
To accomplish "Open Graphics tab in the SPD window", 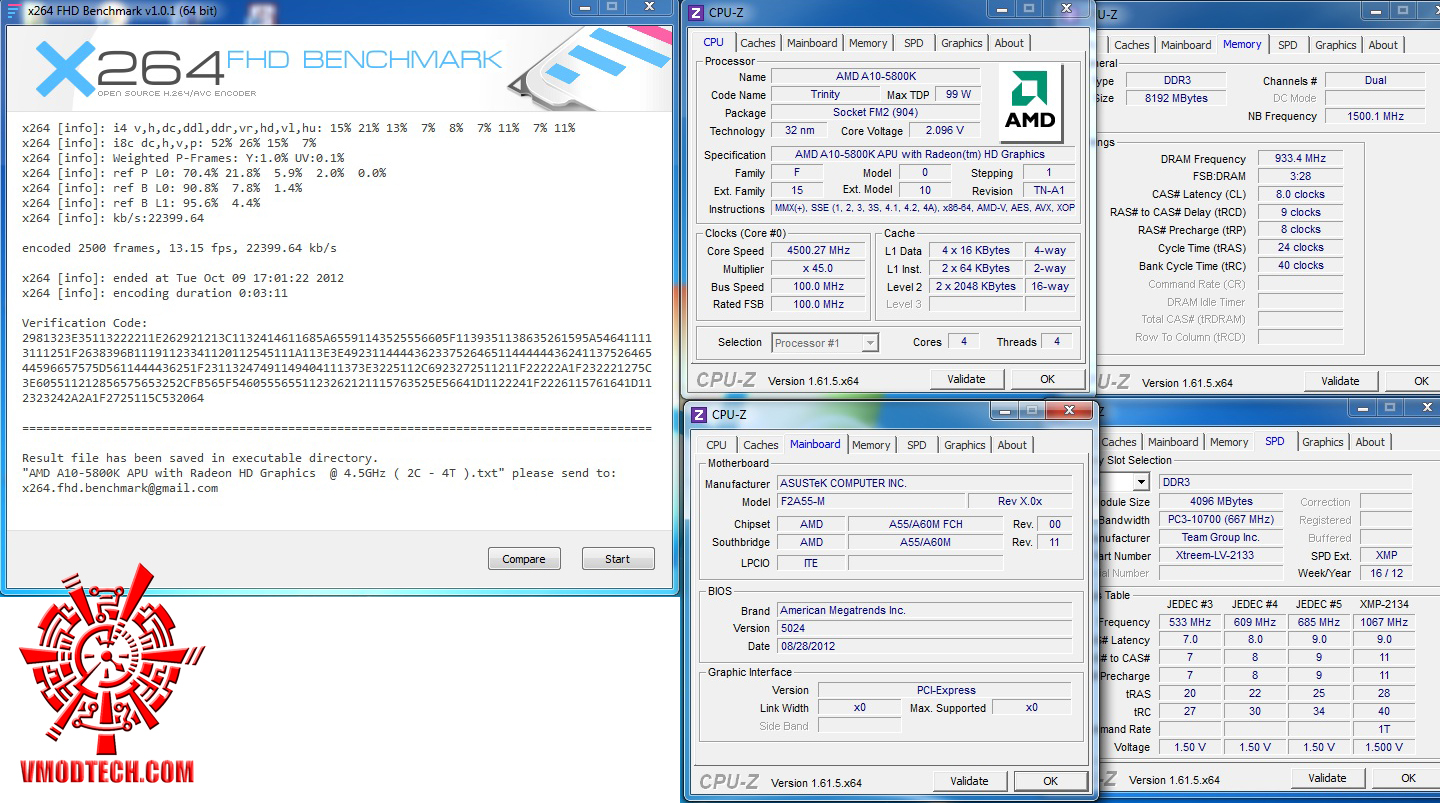I will coord(1322,442).
